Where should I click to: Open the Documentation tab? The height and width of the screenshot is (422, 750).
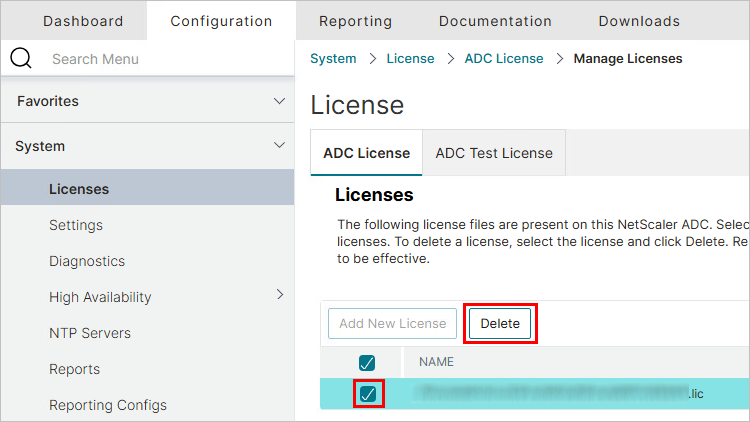coord(495,21)
